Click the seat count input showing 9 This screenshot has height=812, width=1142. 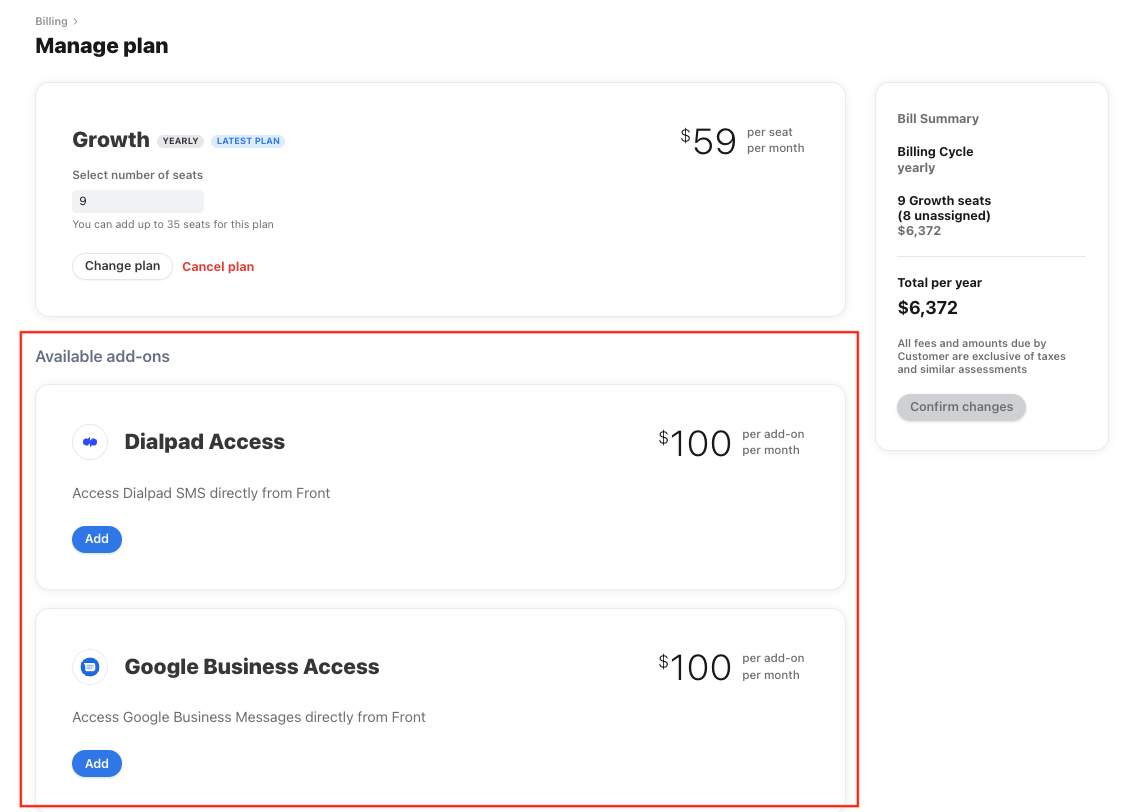(137, 201)
